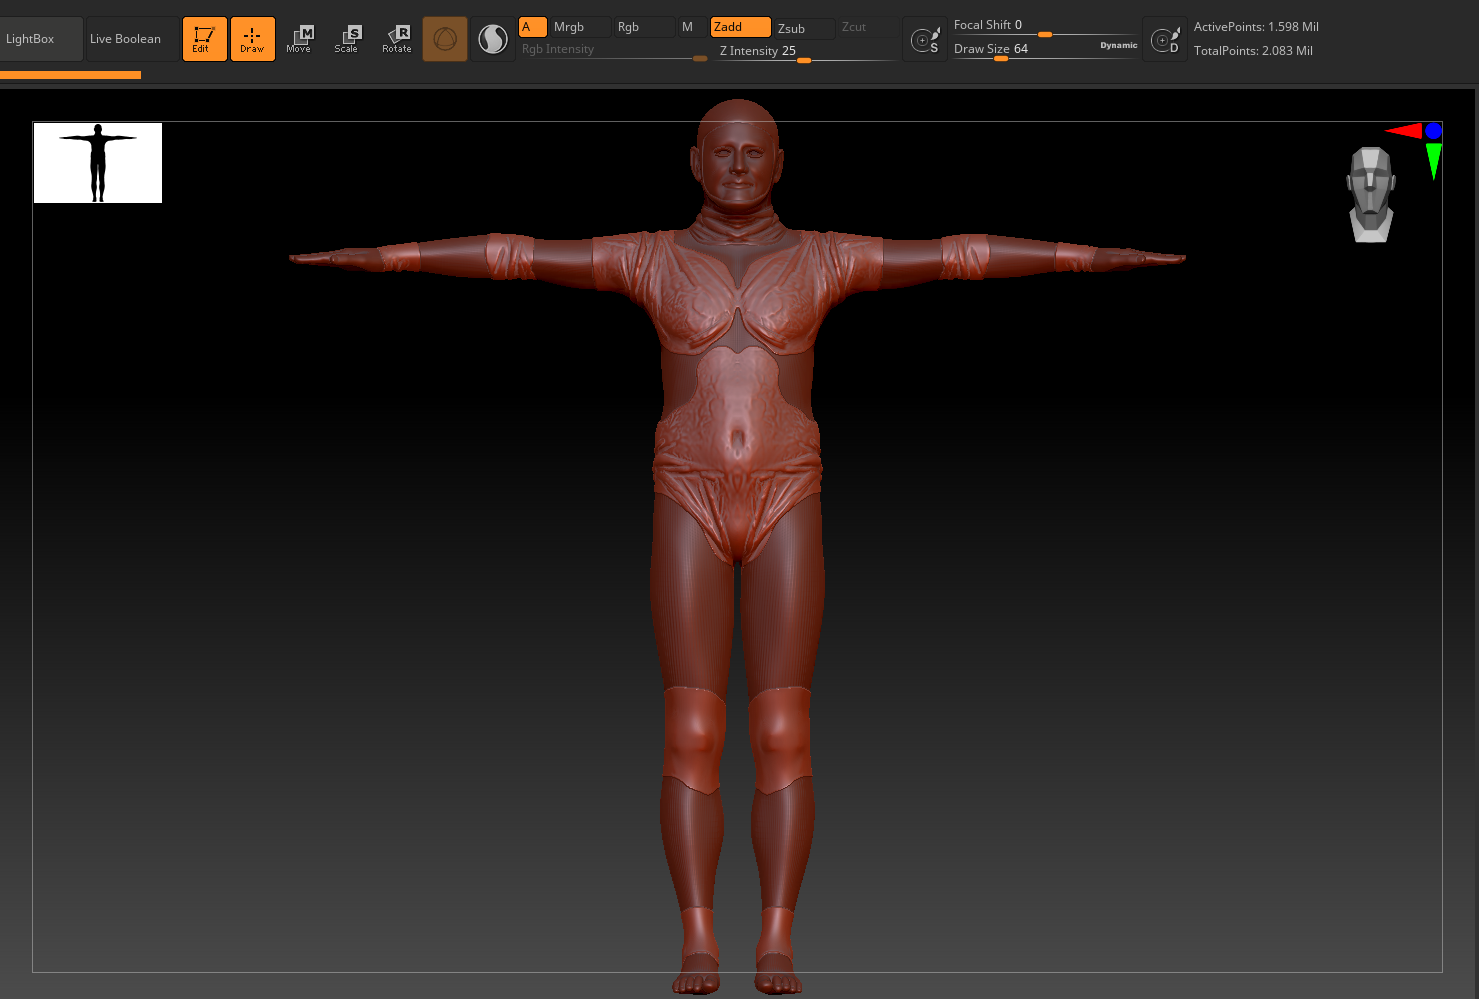Screen dimensions: 1479x999
Task: Click the ActivePoints: 1.598 Mil readout
Action: click(x=1256, y=27)
